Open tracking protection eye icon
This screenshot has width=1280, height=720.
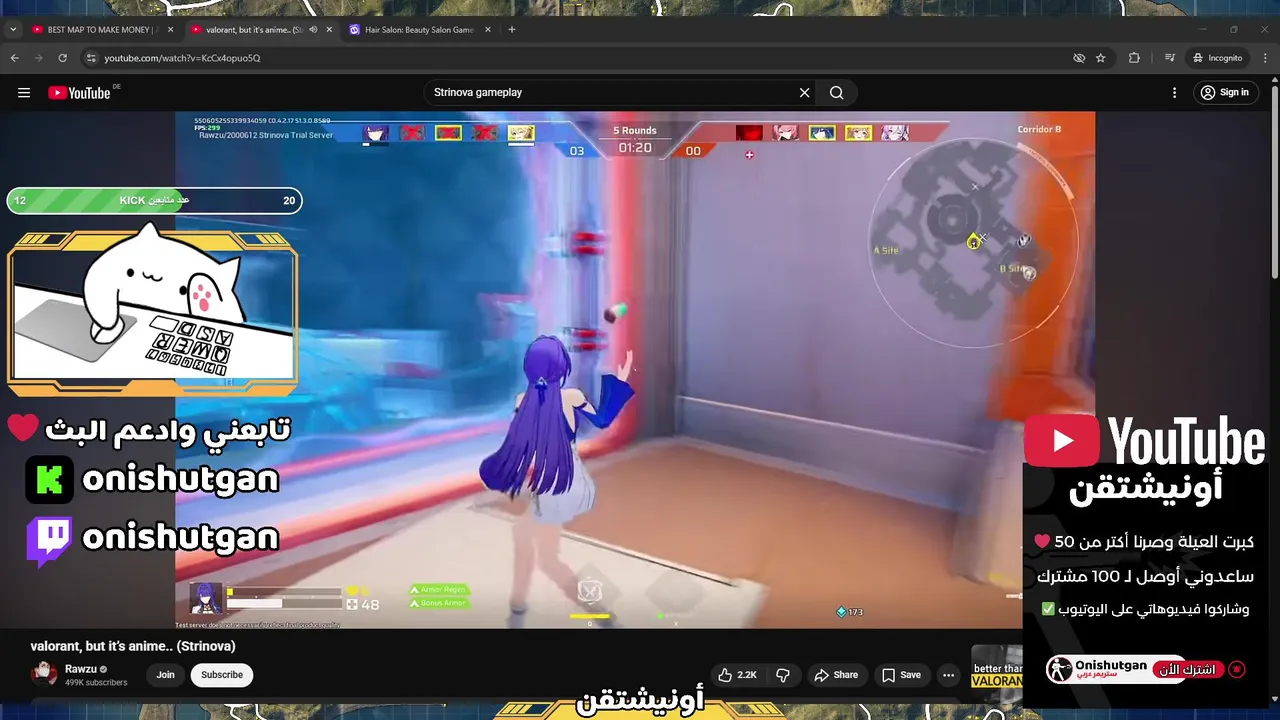1079,58
